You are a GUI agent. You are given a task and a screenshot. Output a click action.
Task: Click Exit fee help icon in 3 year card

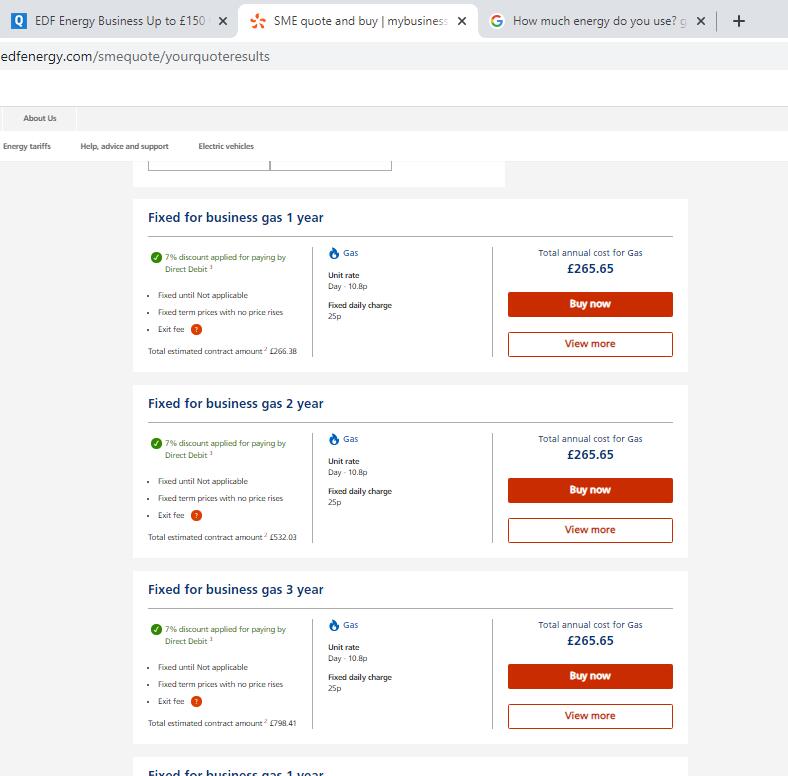click(x=196, y=701)
